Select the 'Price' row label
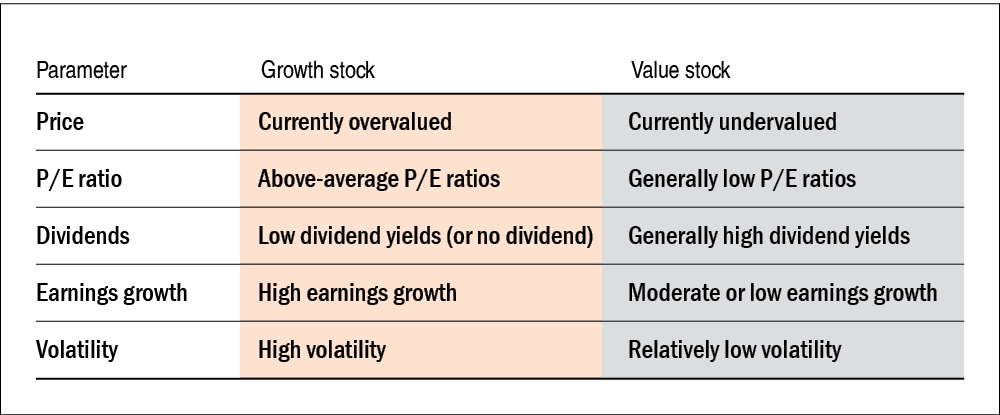 click(x=60, y=122)
